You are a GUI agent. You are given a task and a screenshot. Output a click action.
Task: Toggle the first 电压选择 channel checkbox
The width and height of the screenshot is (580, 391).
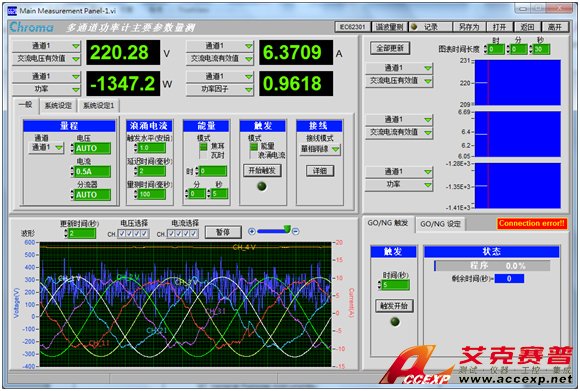pos(121,234)
